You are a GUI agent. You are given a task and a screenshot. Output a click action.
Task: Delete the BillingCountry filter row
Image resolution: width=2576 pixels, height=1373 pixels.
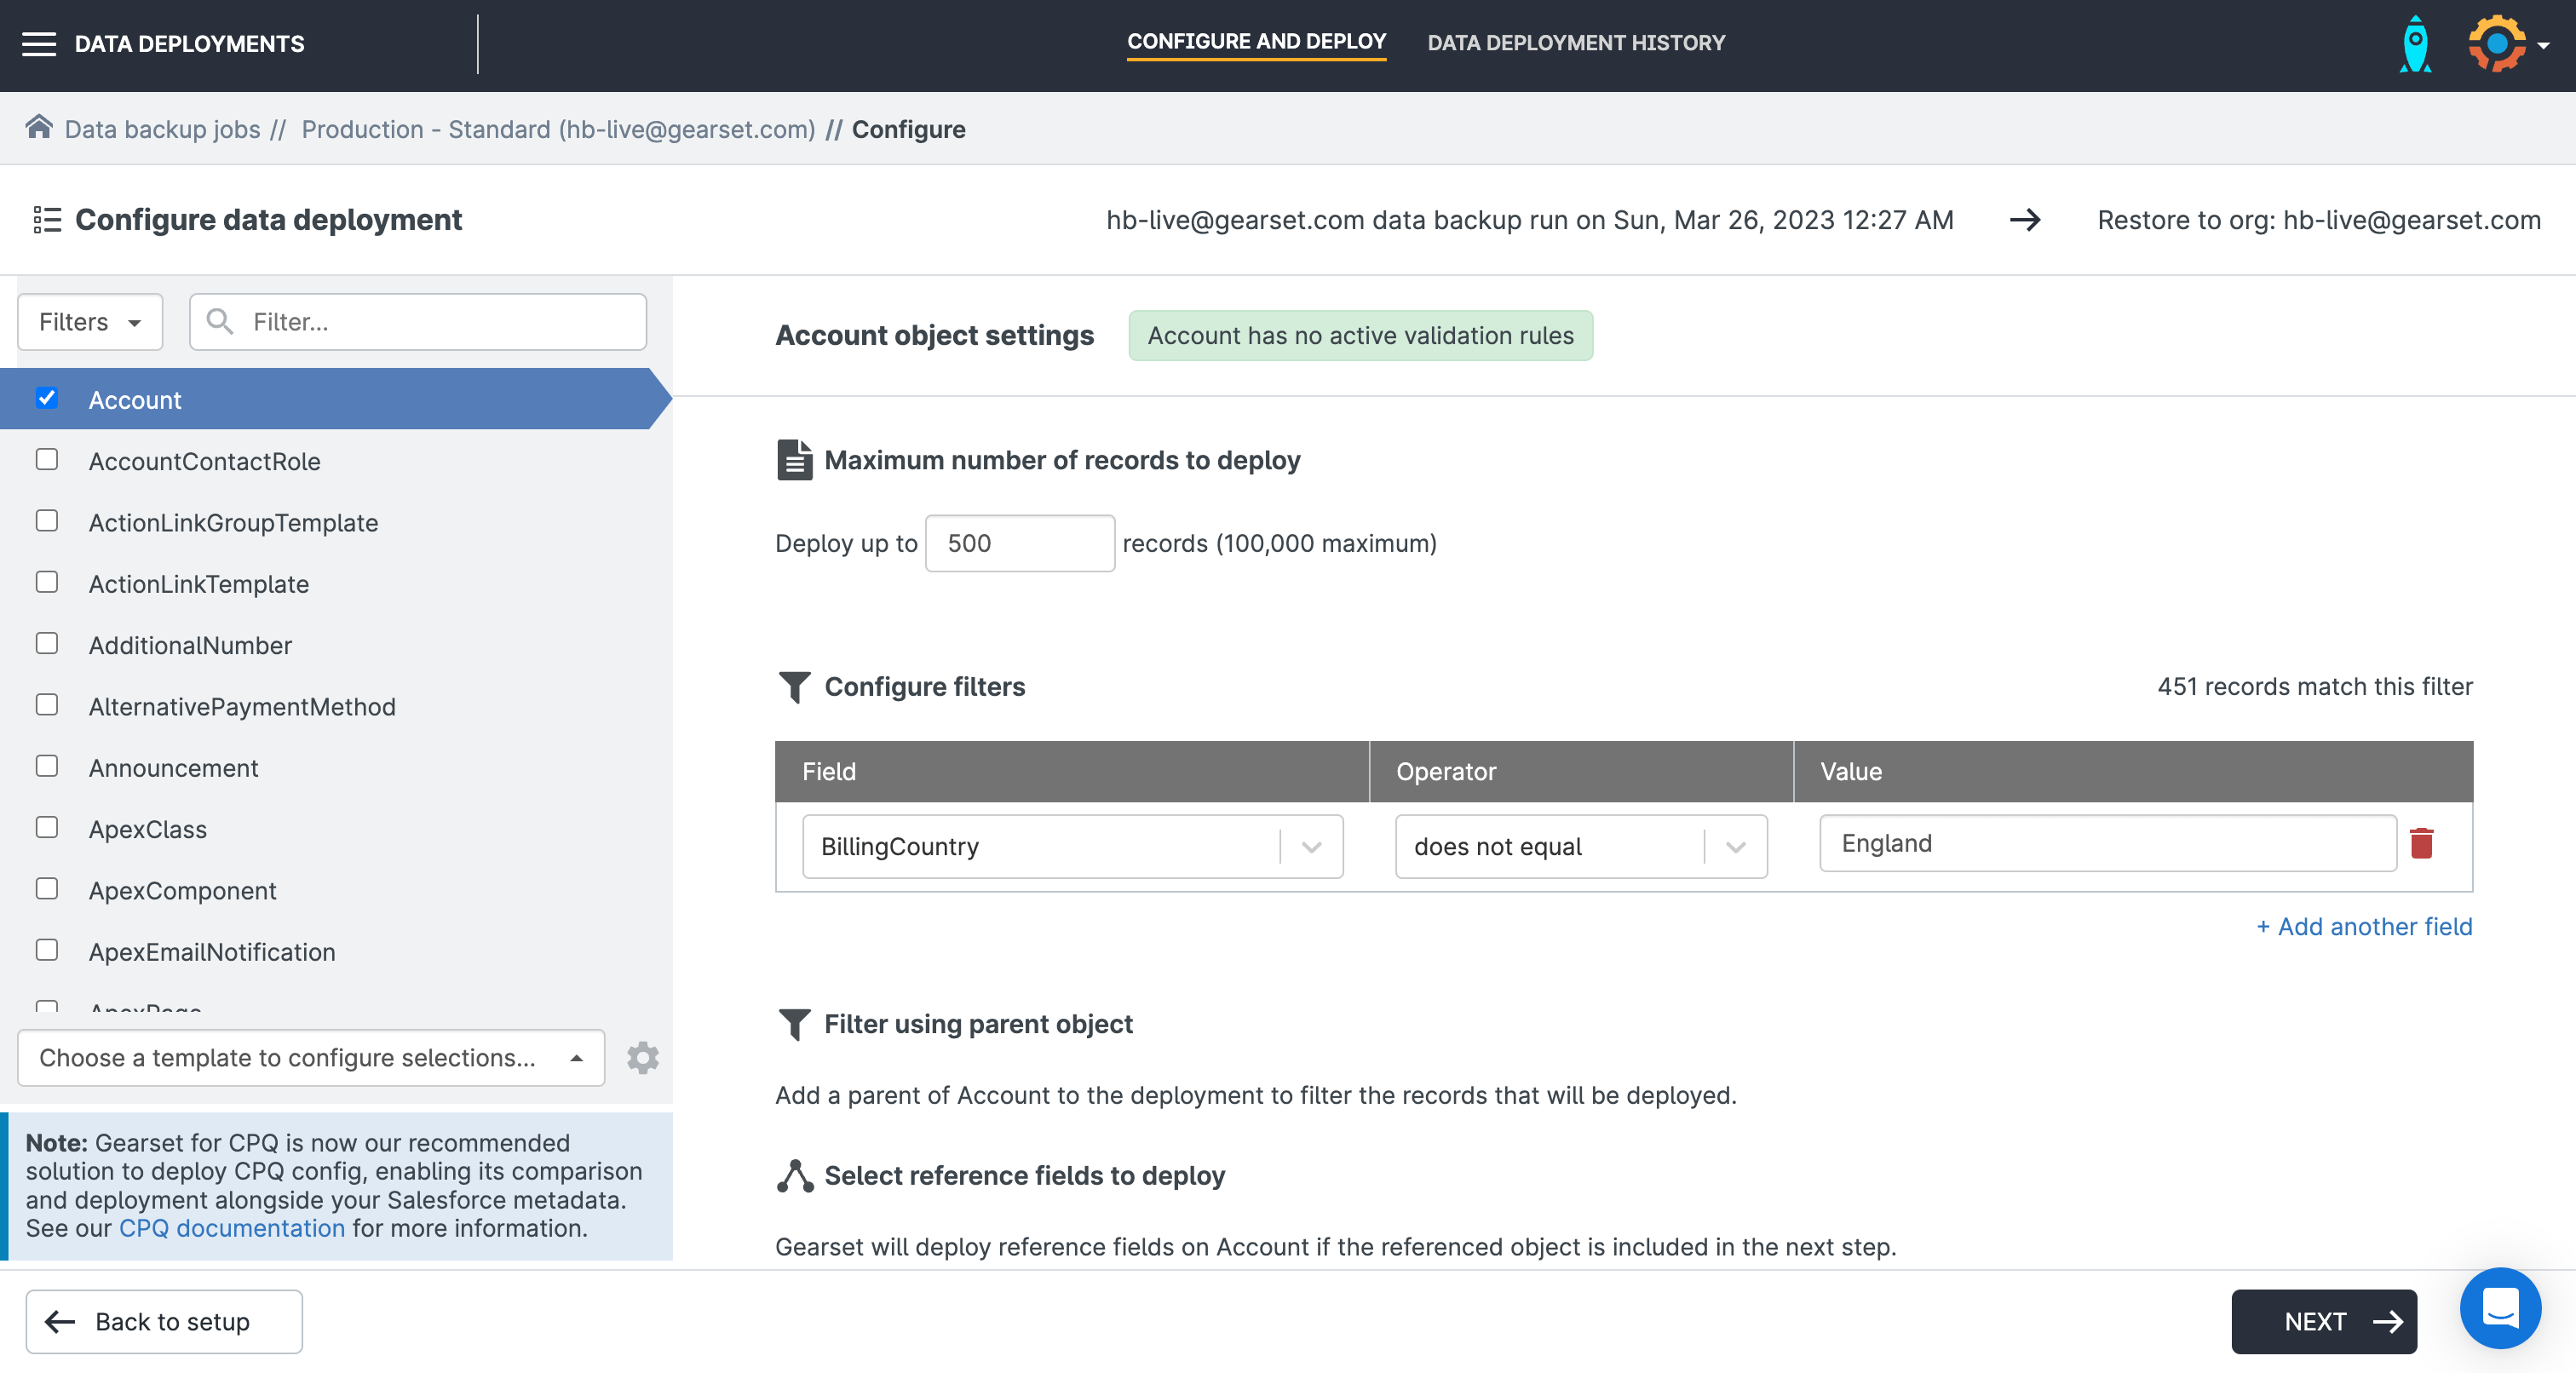point(2421,843)
